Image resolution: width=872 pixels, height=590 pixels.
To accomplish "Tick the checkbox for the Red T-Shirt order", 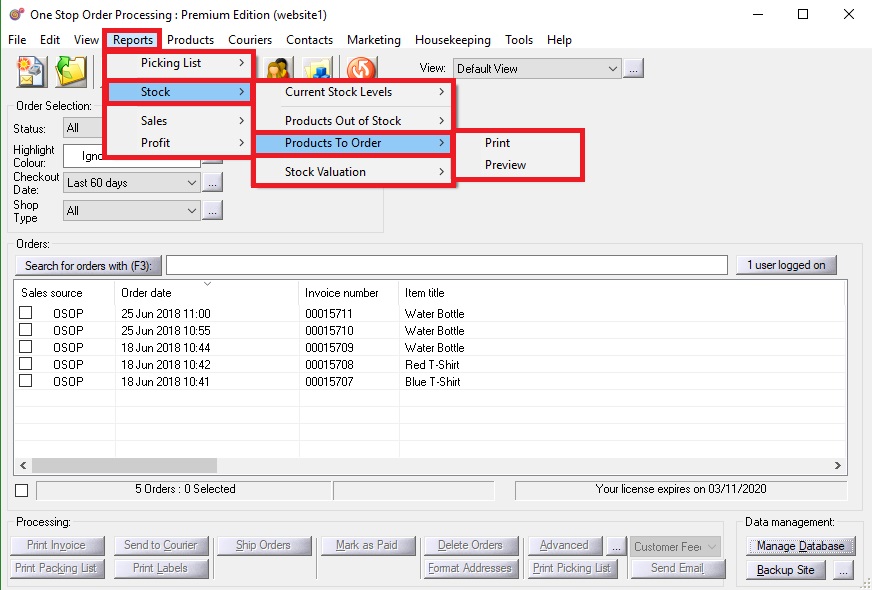I will pyautogui.click(x=26, y=364).
